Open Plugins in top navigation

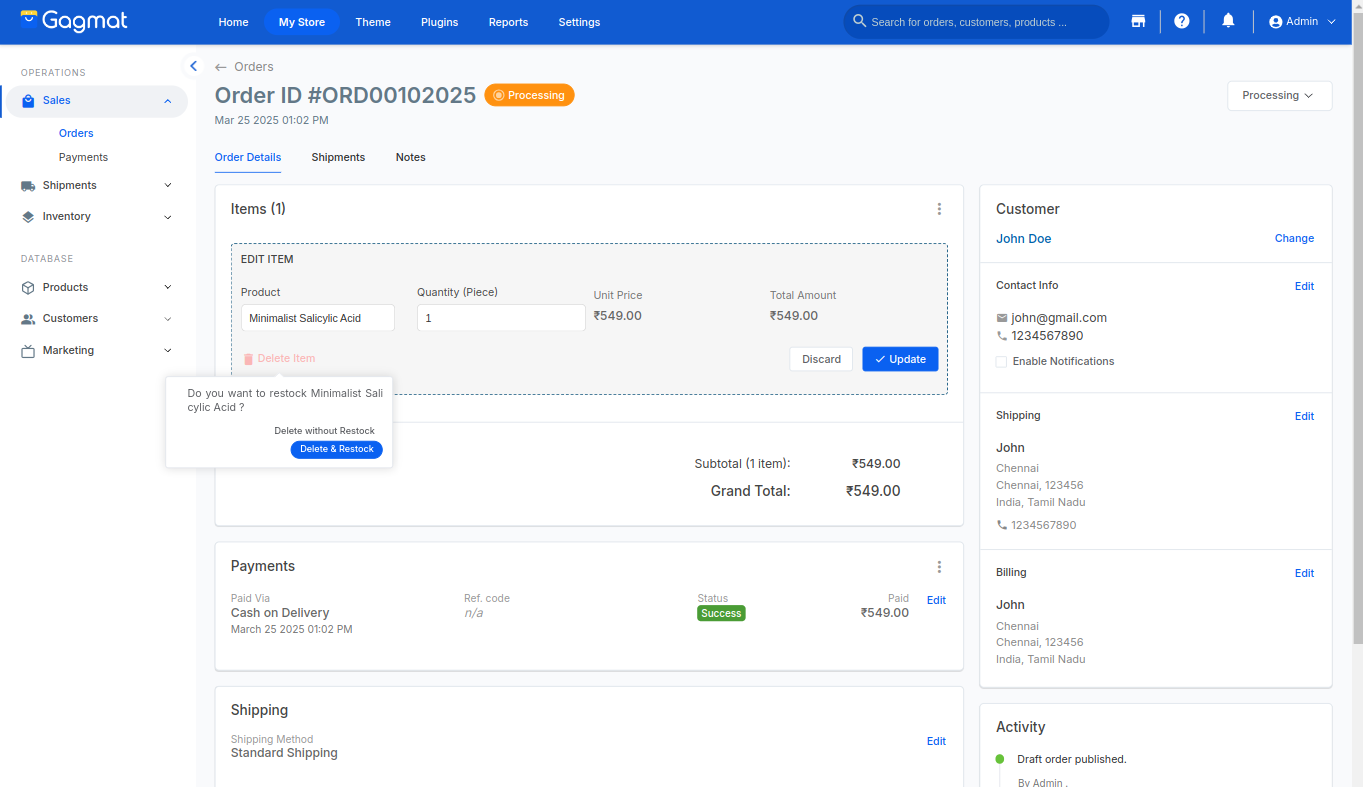point(440,22)
